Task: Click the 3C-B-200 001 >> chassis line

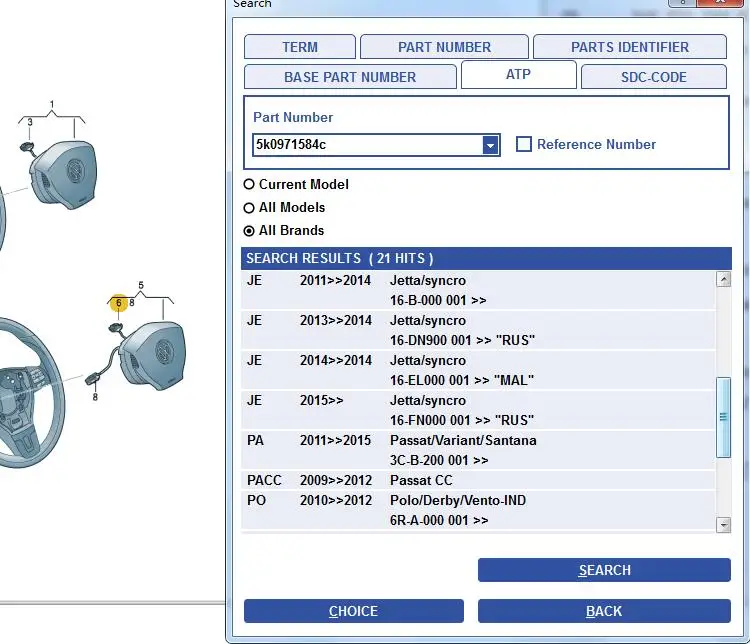Action: [x=439, y=460]
